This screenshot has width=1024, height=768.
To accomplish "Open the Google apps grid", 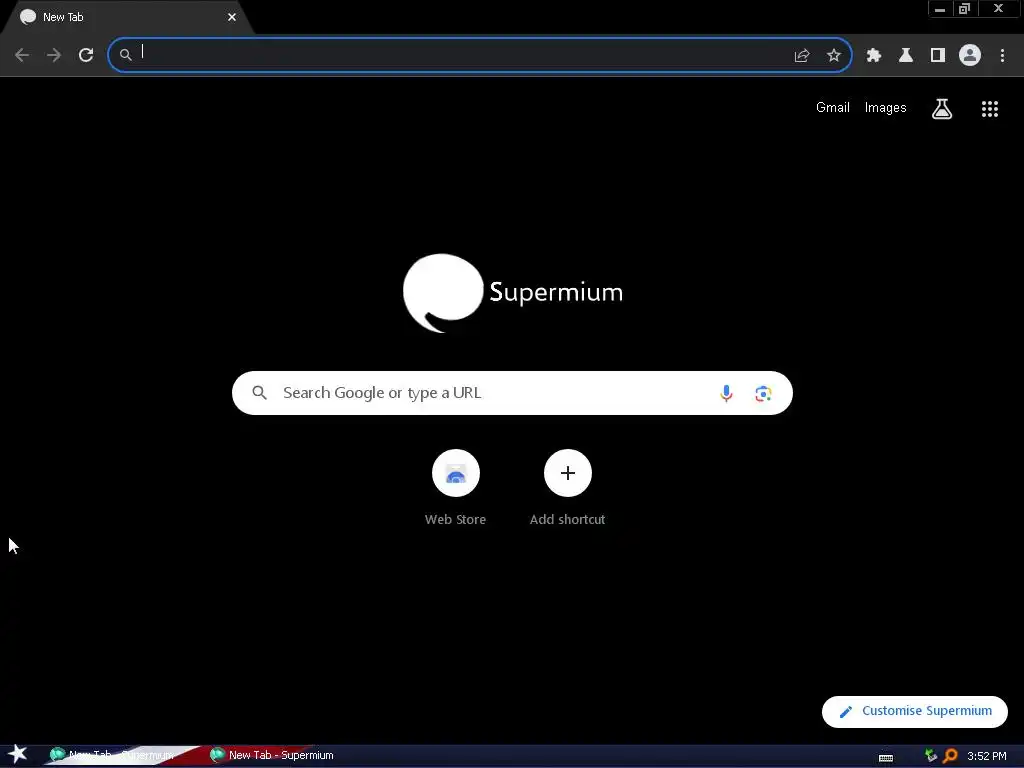I will (990, 109).
